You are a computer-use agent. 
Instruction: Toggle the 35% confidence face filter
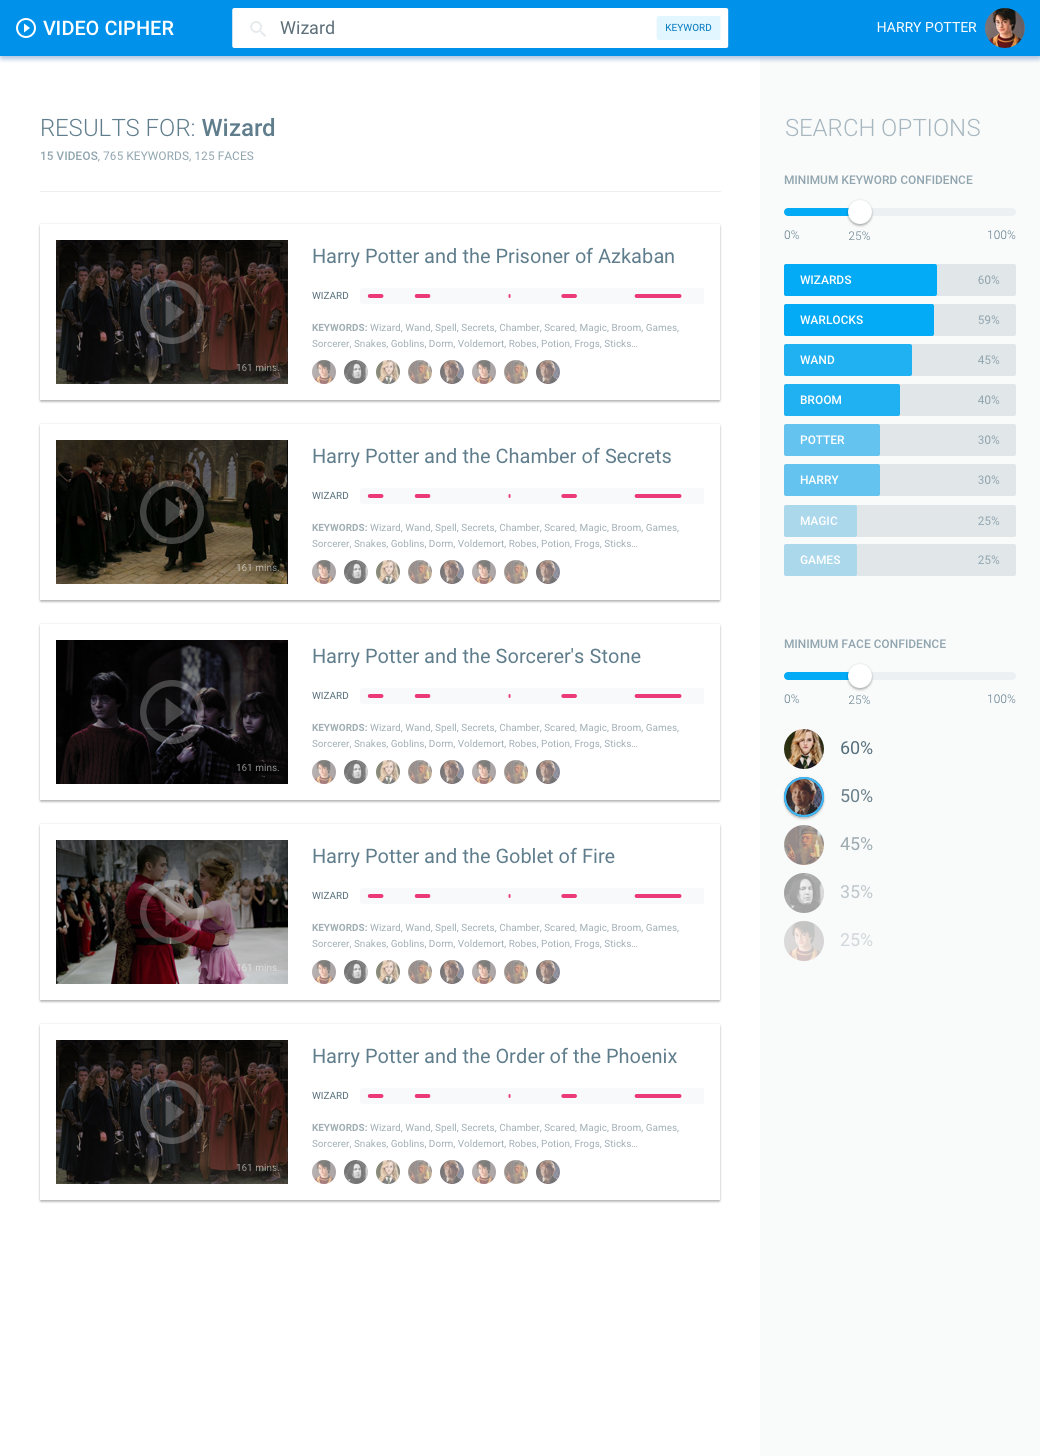(x=804, y=892)
